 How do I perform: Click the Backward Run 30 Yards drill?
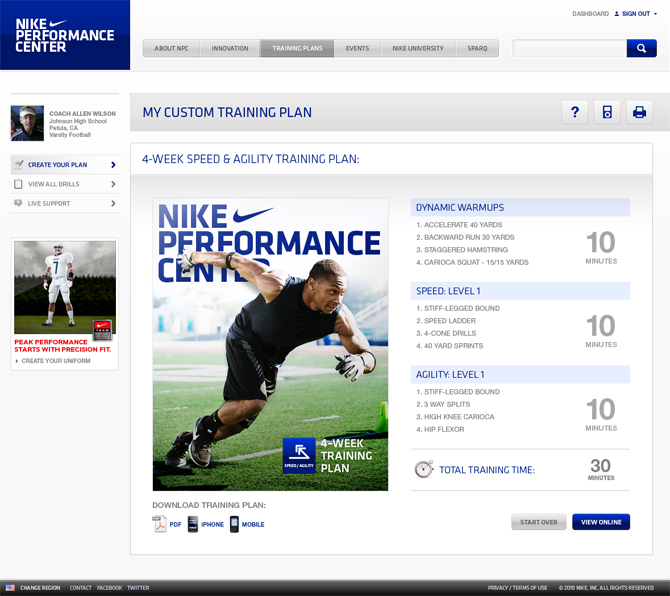point(465,237)
